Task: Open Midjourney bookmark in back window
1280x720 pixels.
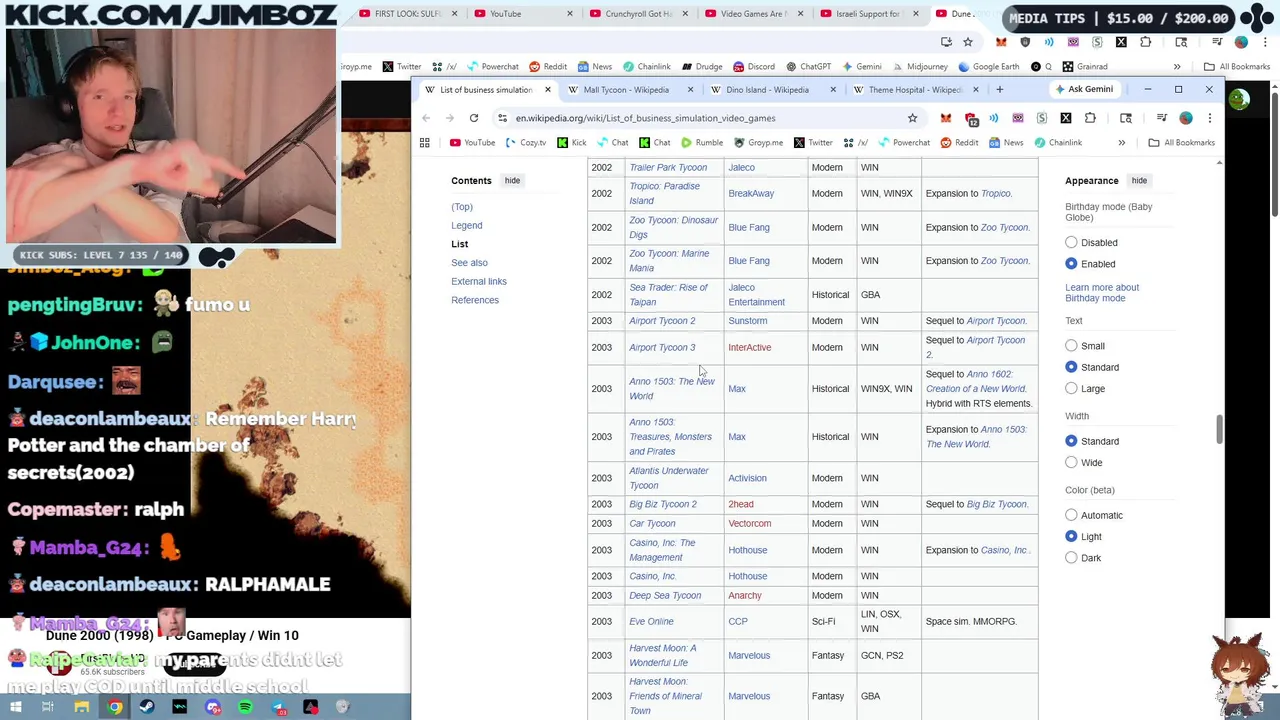Action: 919,67
